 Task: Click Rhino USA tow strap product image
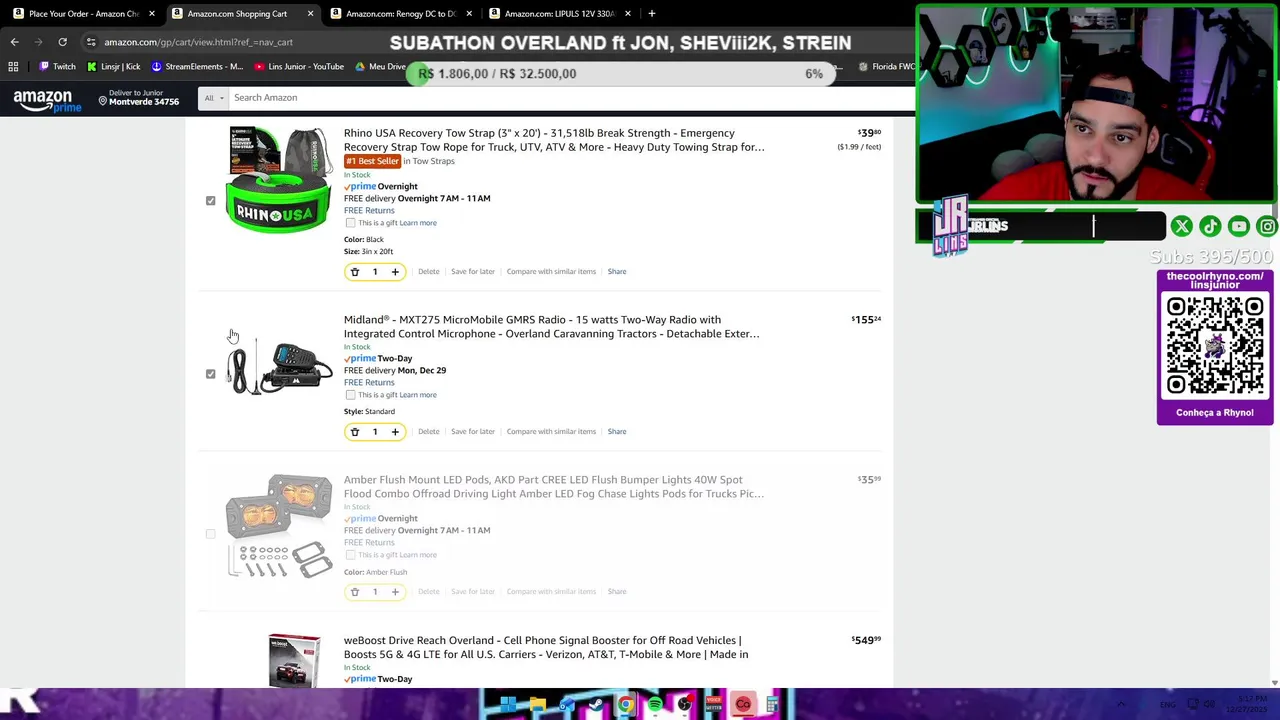tap(279, 180)
